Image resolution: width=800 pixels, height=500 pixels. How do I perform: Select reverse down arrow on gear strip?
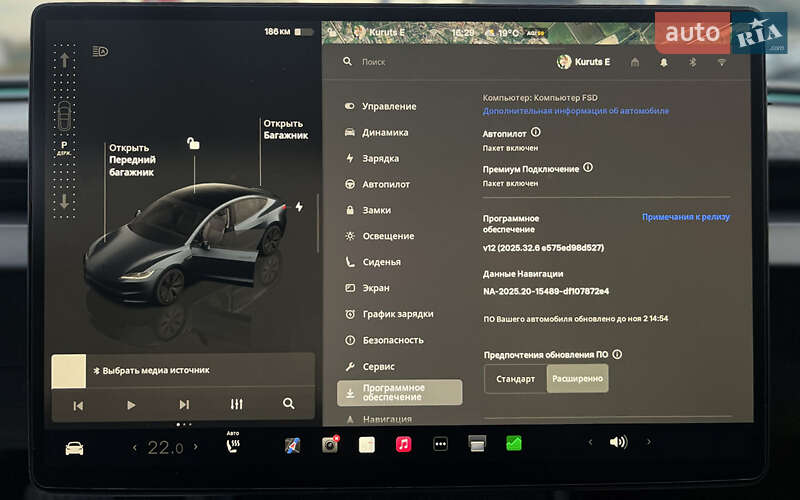click(64, 201)
